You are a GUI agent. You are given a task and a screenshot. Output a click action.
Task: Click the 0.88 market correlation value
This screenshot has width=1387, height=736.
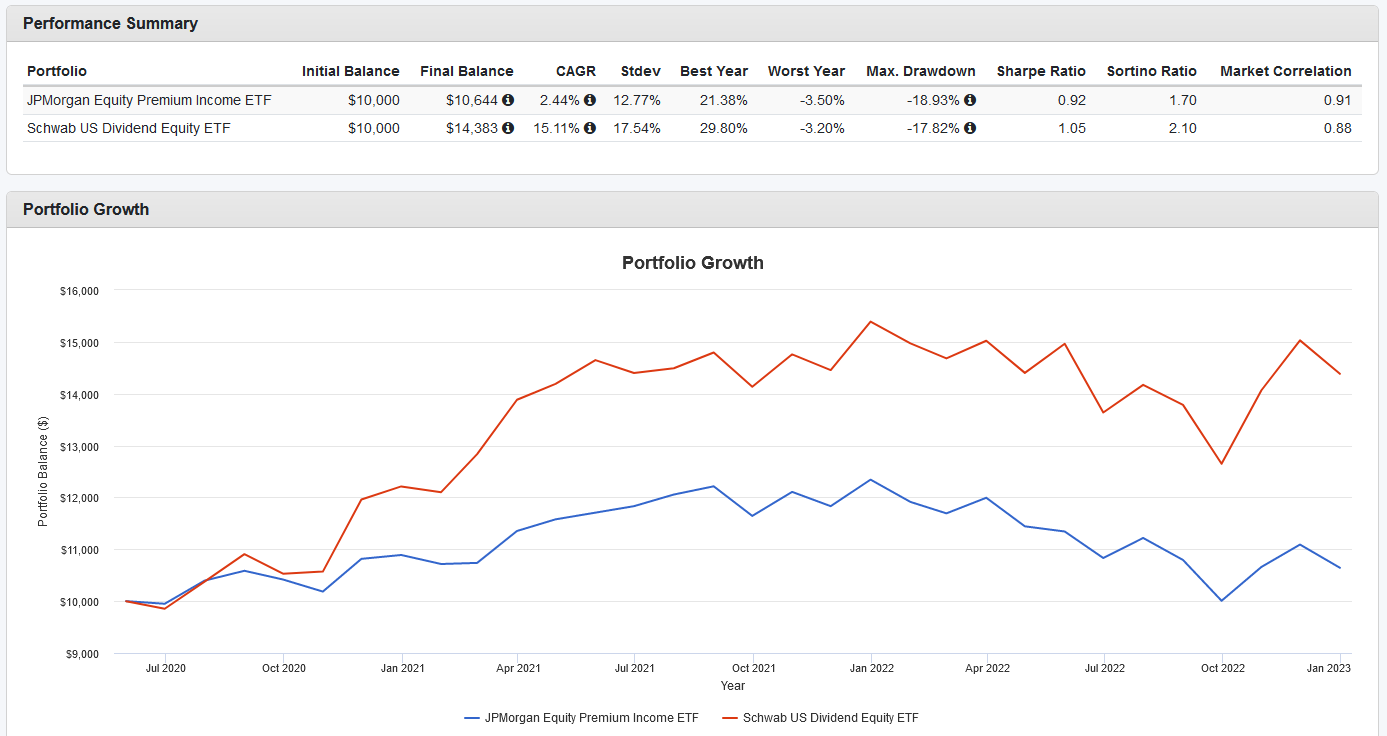[1338, 128]
